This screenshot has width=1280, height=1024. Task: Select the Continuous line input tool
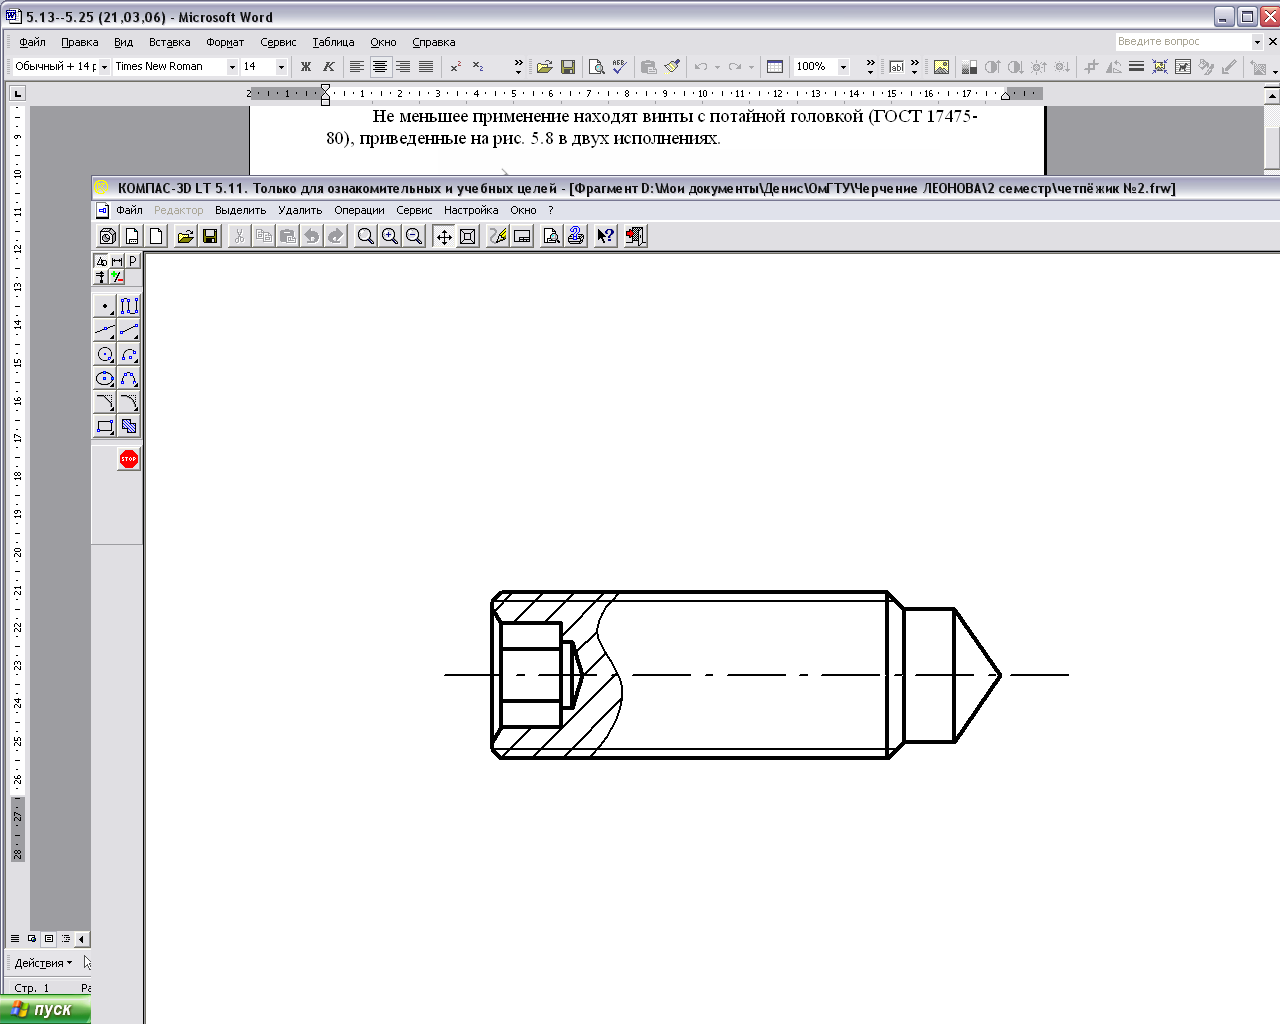click(129, 306)
